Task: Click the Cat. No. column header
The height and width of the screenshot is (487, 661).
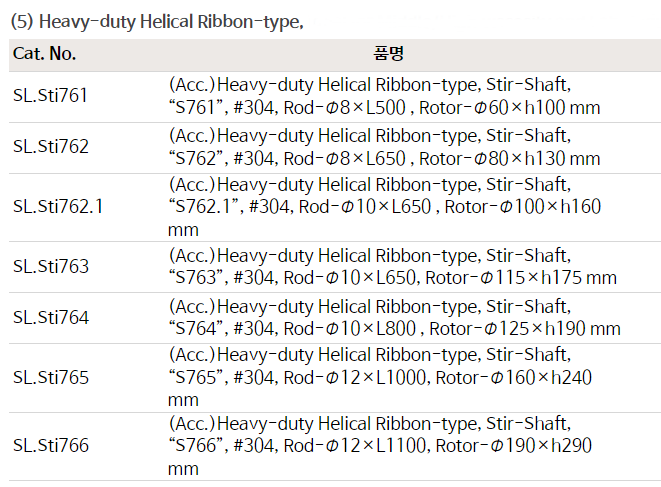Action: click(44, 54)
